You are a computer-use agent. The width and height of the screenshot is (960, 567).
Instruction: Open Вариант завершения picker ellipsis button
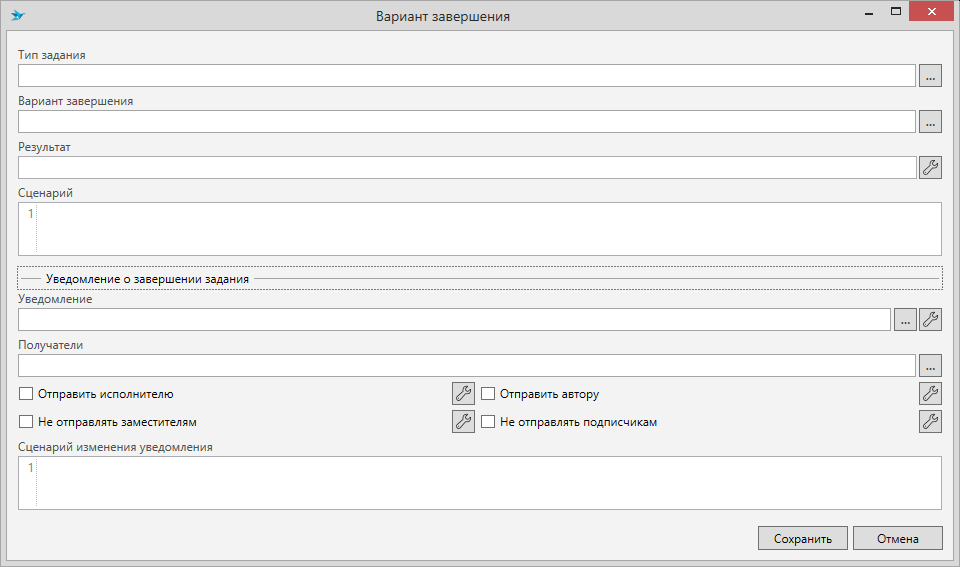[930, 121]
